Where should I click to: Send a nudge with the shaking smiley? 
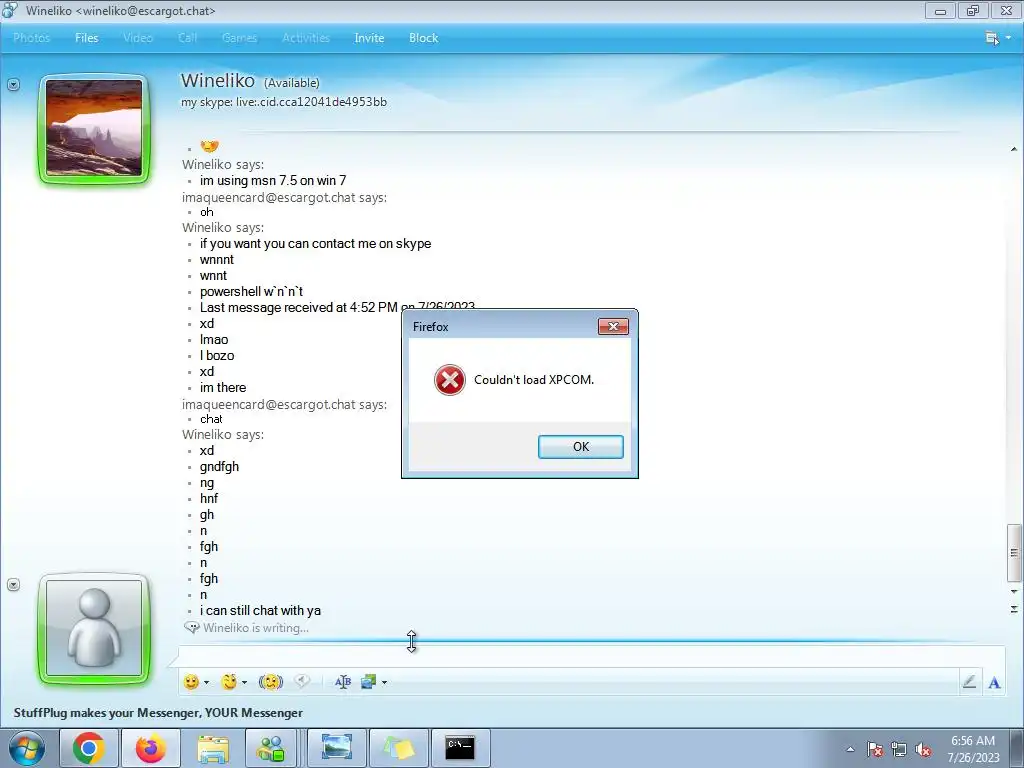click(x=270, y=682)
